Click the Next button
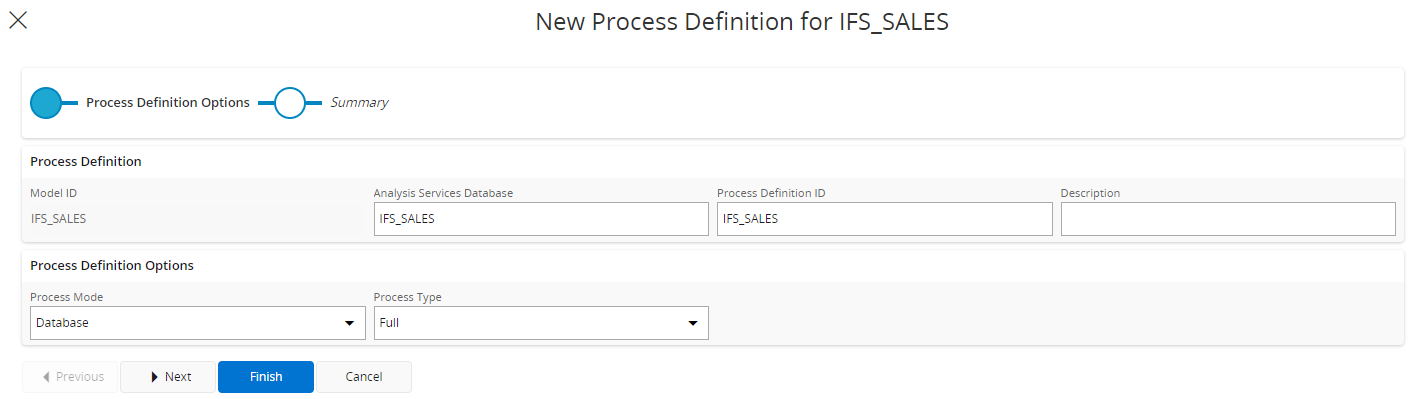1416x399 pixels. pos(168,377)
